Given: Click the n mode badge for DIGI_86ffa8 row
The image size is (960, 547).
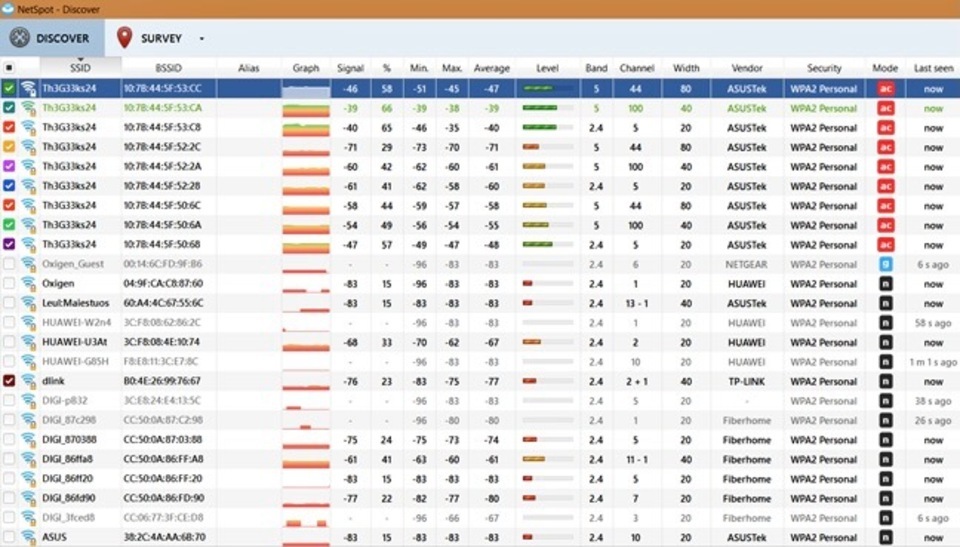Looking at the screenshot, I should tap(885, 459).
